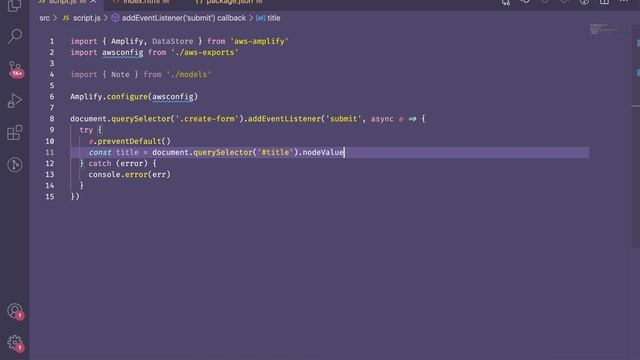640x360 pixels.
Task: Click './models' string on line 4
Action: (189, 75)
